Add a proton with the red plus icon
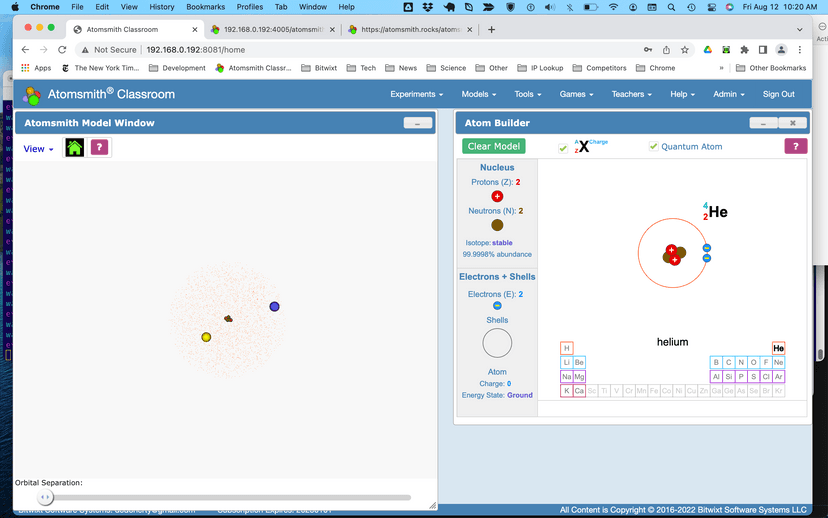The width and height of the screenshot is (828, 518). click(497, 197)
